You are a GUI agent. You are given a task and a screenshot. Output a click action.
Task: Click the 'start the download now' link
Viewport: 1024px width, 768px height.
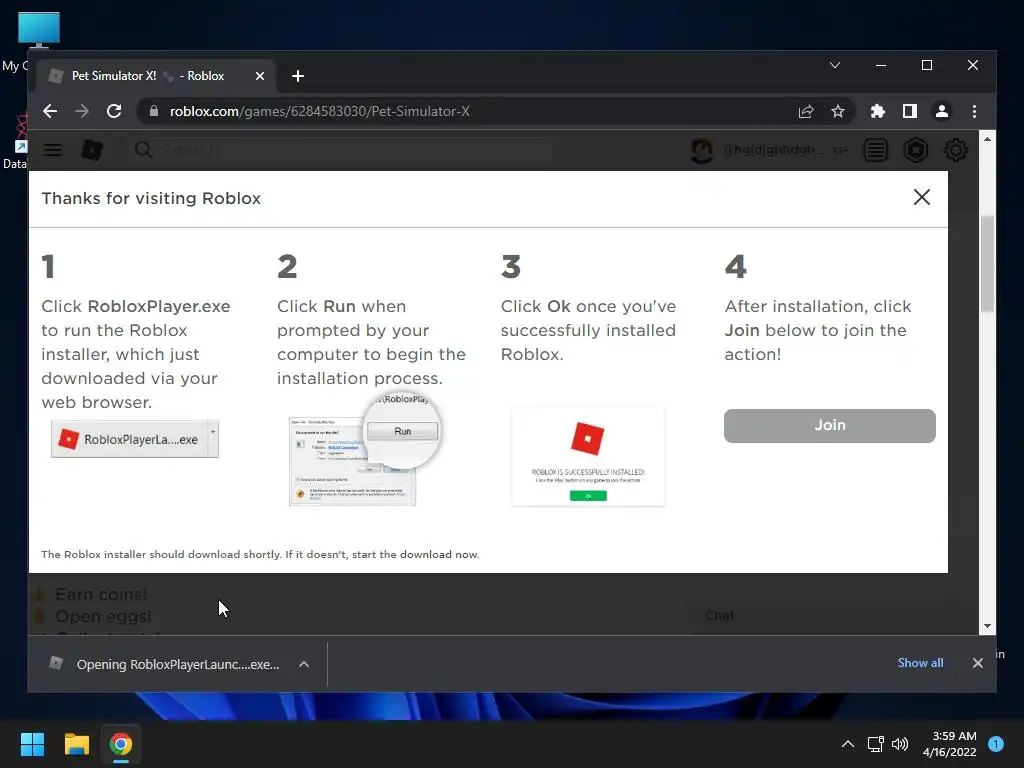click(415, 554)
